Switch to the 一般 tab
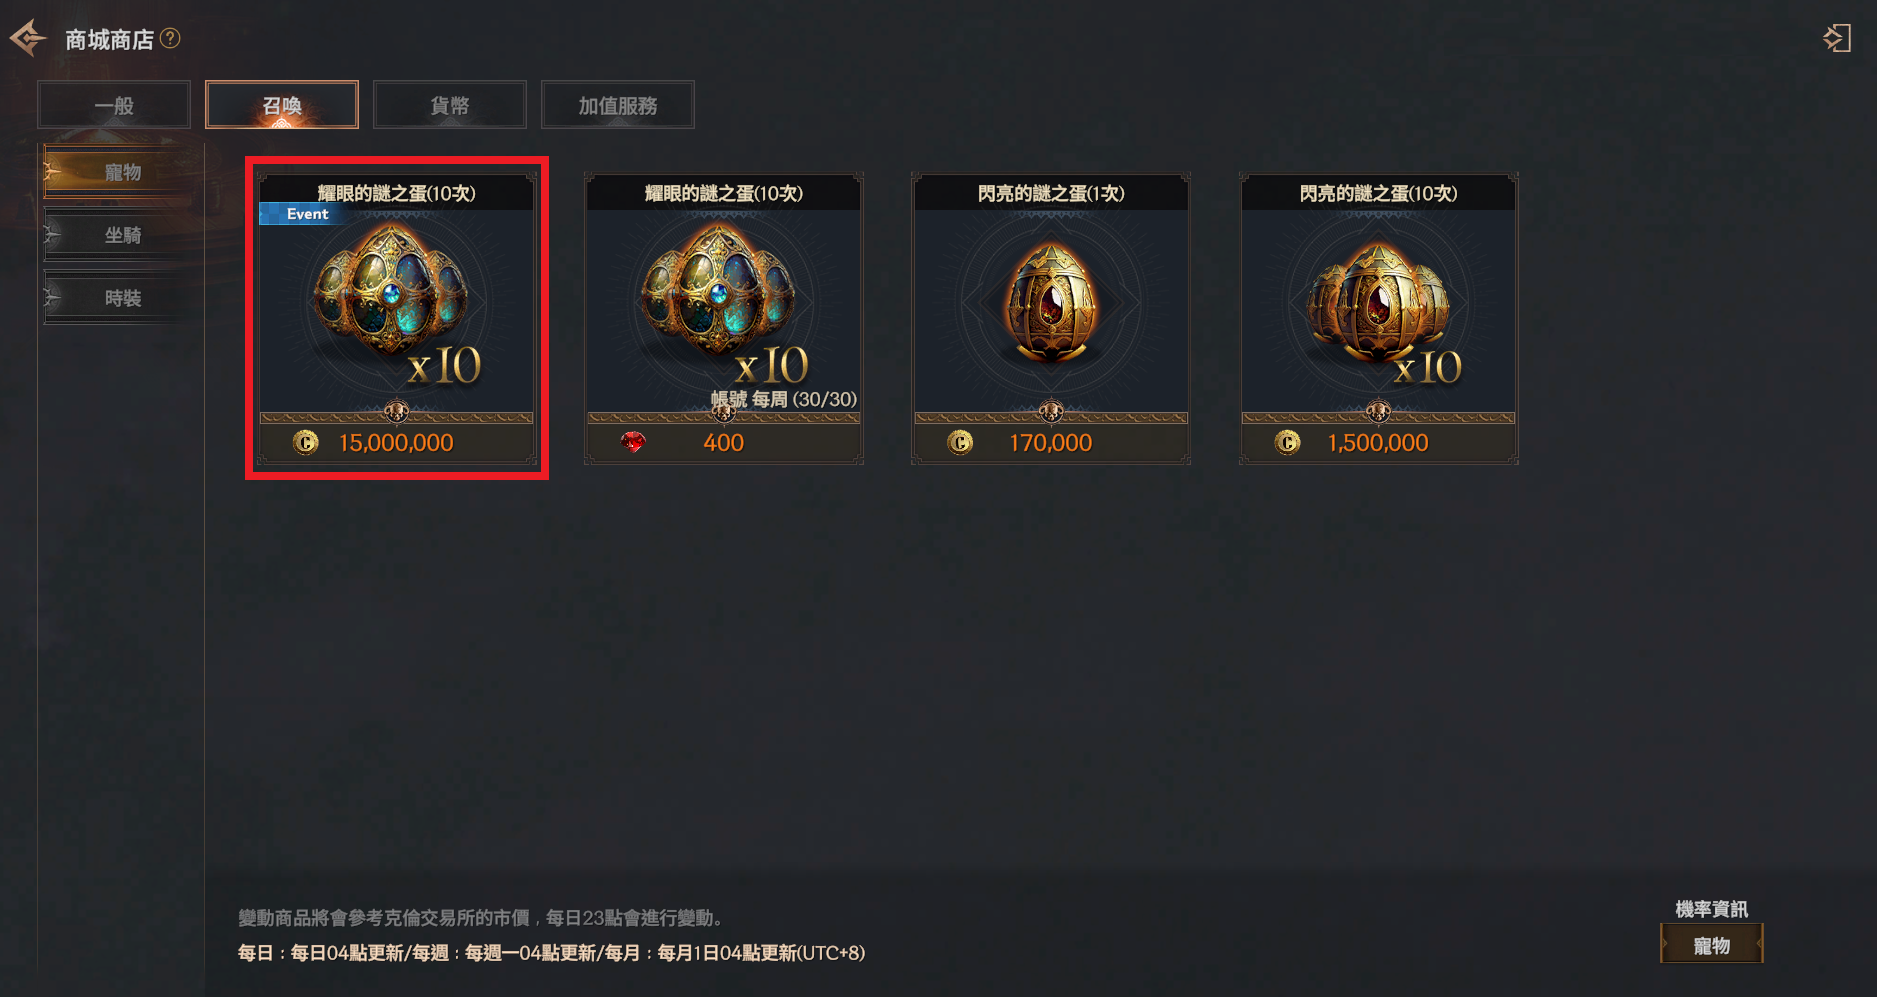 (114, 105)
